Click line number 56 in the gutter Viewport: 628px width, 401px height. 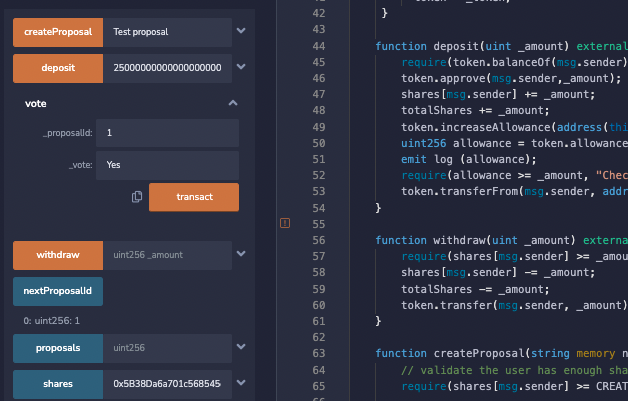pos(319,240)
